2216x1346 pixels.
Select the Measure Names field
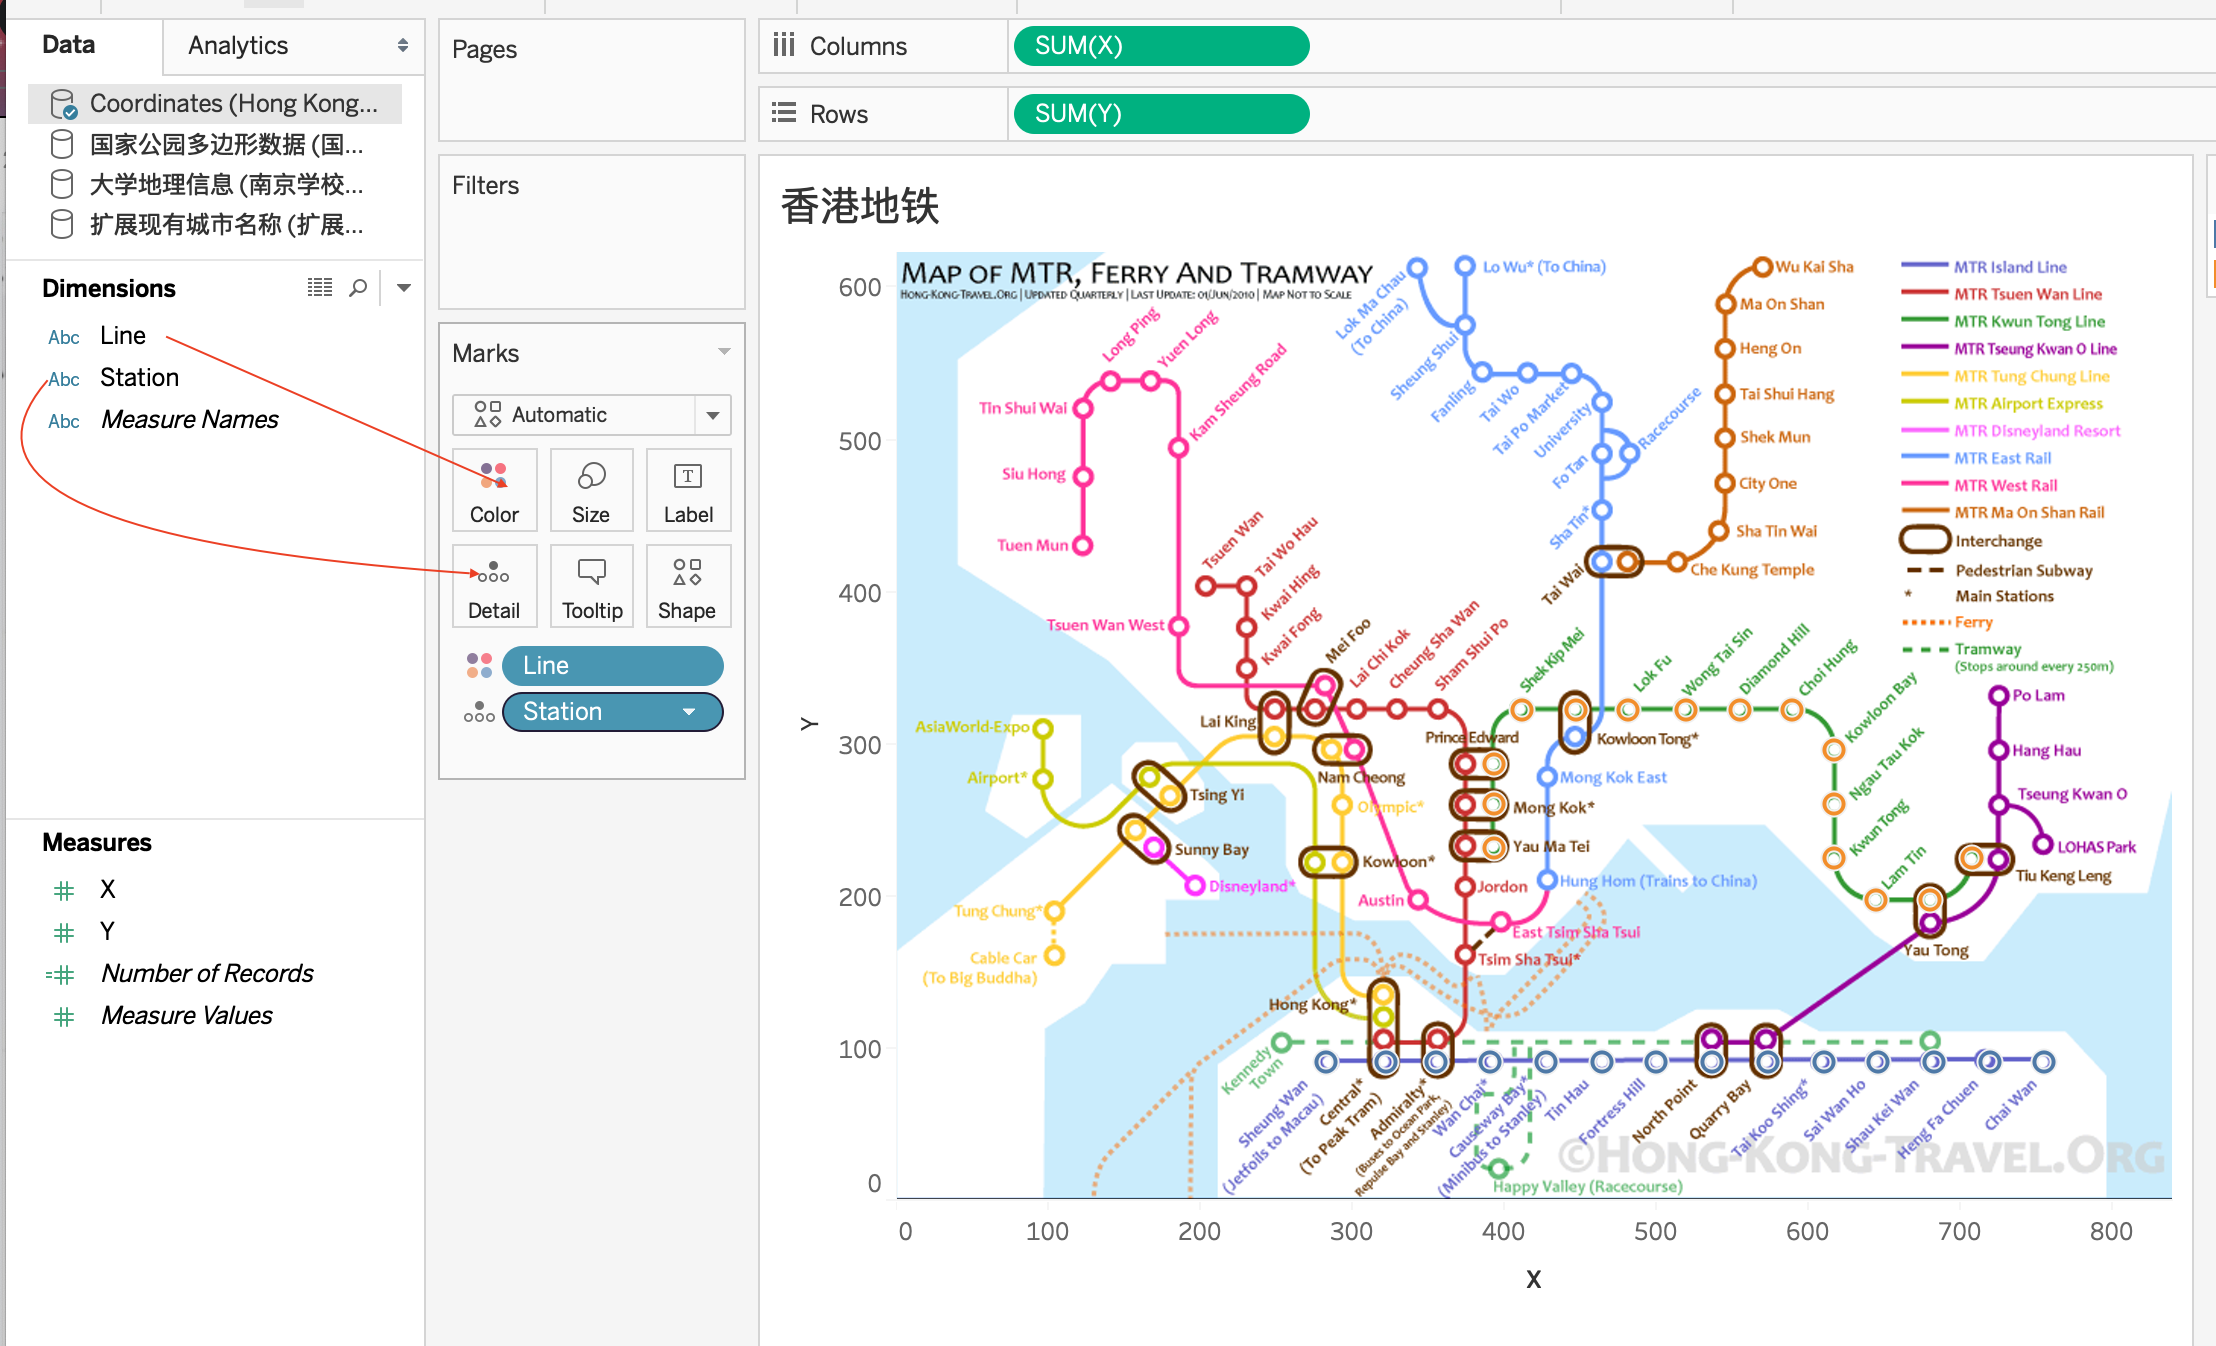pyautogui.click(x=190, y=420)
